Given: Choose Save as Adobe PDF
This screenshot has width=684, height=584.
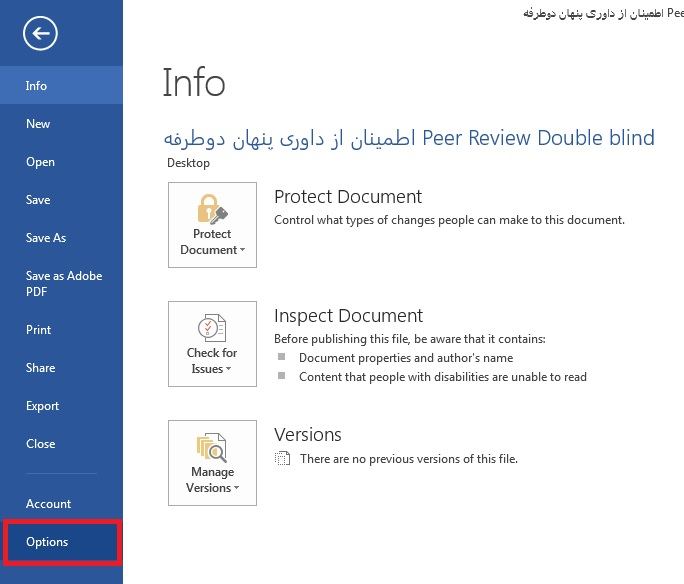Looking at the screenshot, I should [61, 283].
